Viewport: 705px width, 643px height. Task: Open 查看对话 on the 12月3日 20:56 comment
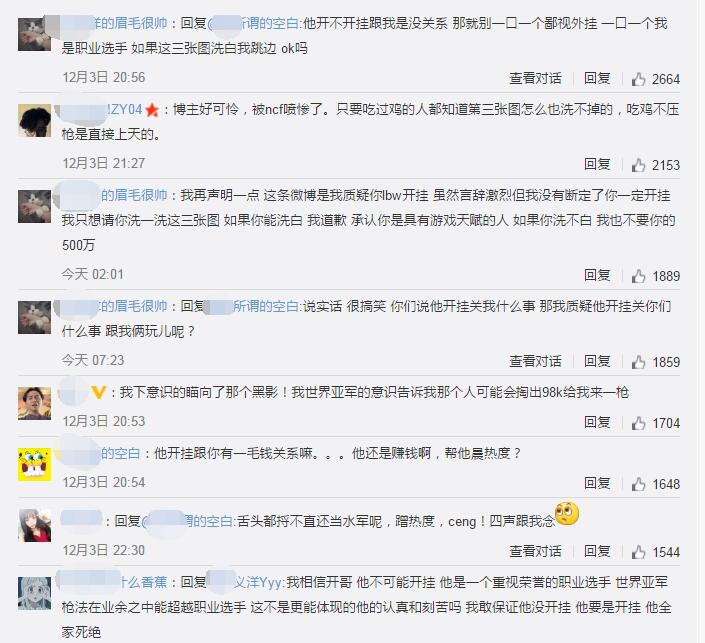[535, 79]
